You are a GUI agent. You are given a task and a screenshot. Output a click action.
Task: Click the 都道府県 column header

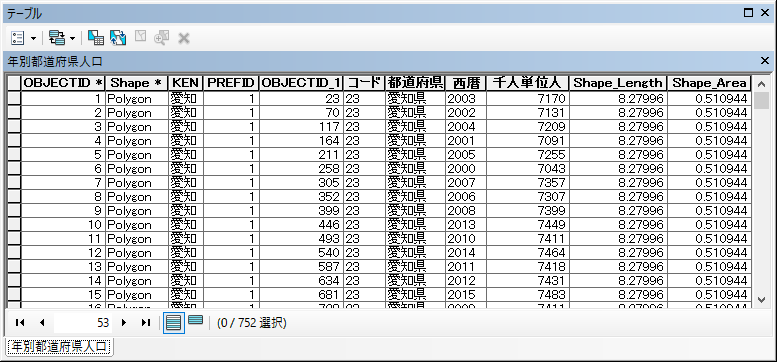[415, 83]
